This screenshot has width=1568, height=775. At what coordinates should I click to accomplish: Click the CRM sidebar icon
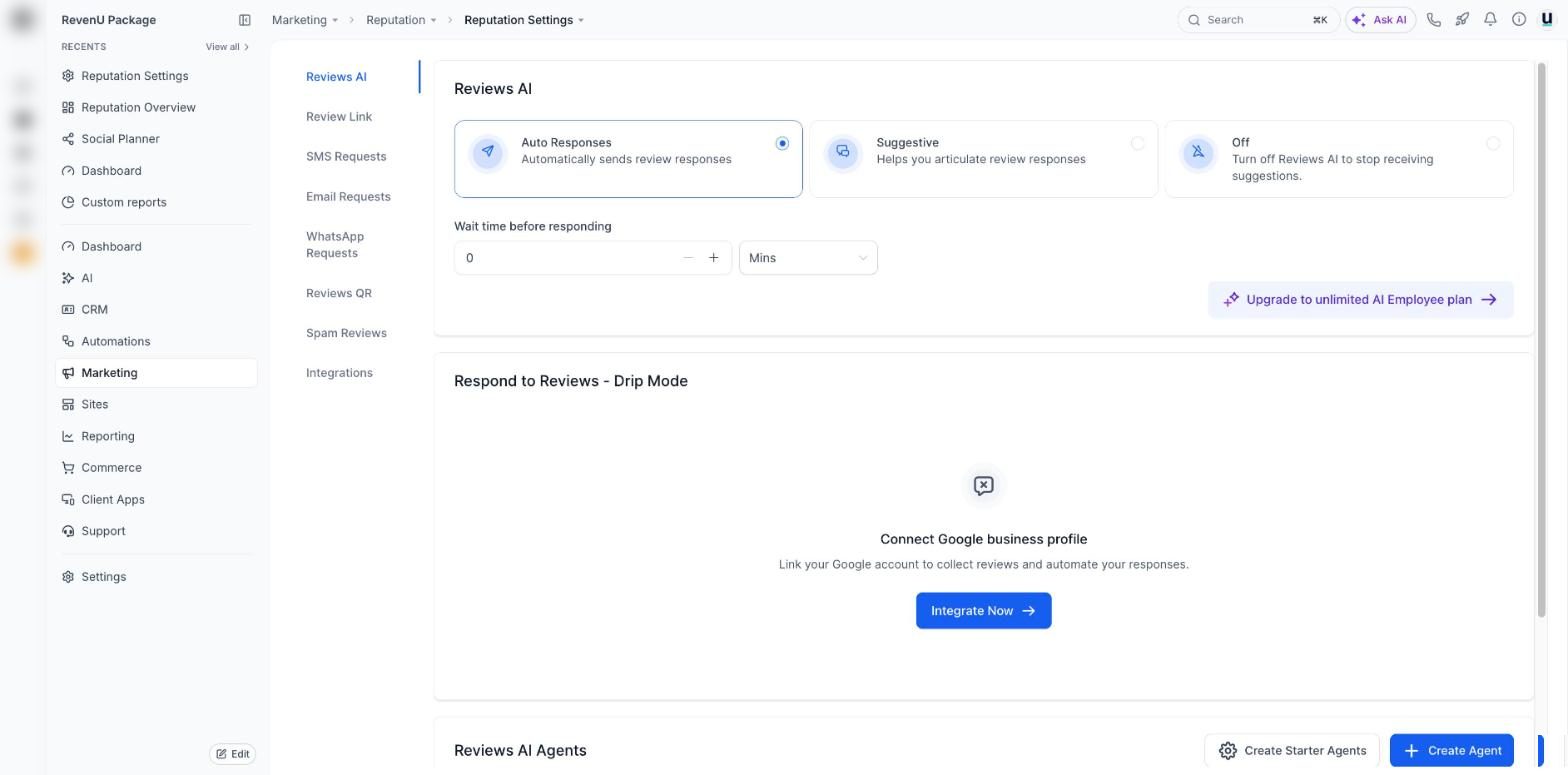[x=68, y=310]
